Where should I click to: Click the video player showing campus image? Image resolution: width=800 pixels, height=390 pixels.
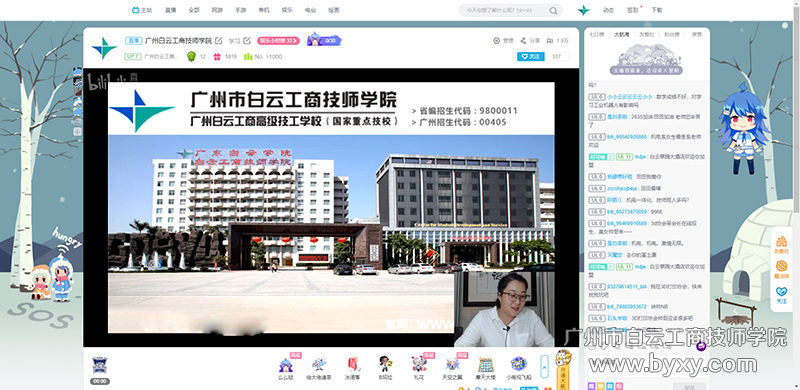tap(331, 207)
